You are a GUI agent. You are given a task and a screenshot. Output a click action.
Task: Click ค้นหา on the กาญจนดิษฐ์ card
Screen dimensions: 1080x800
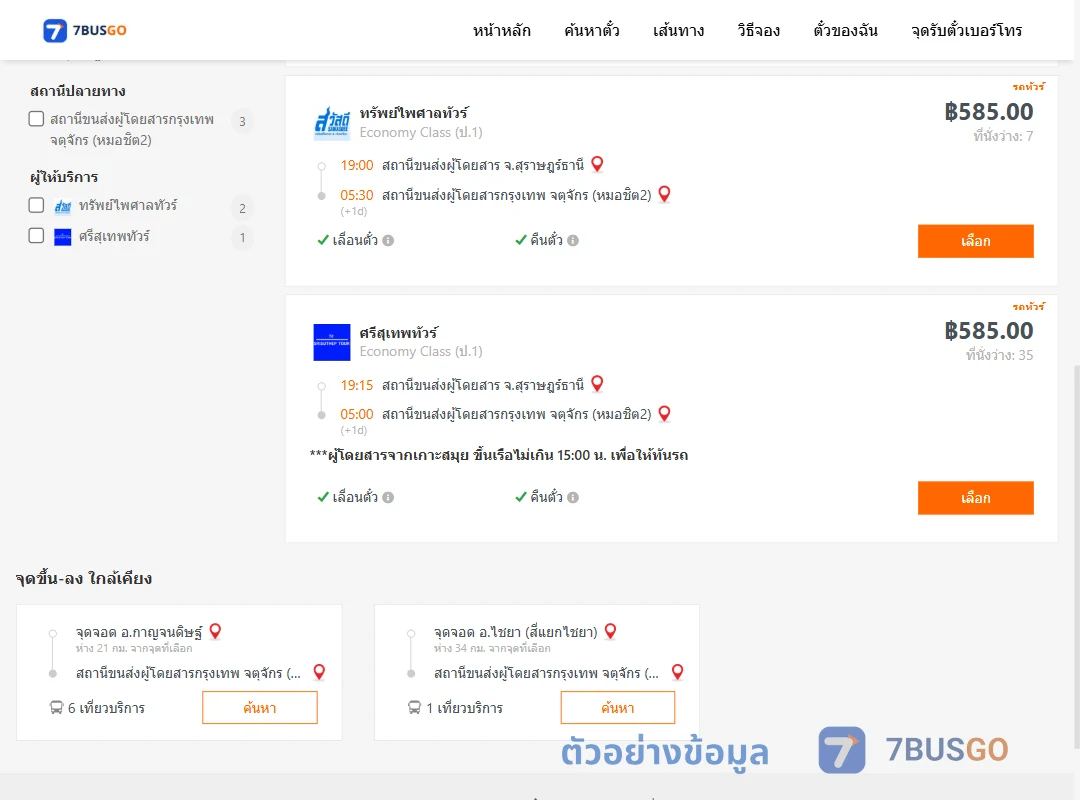(260, 708)
